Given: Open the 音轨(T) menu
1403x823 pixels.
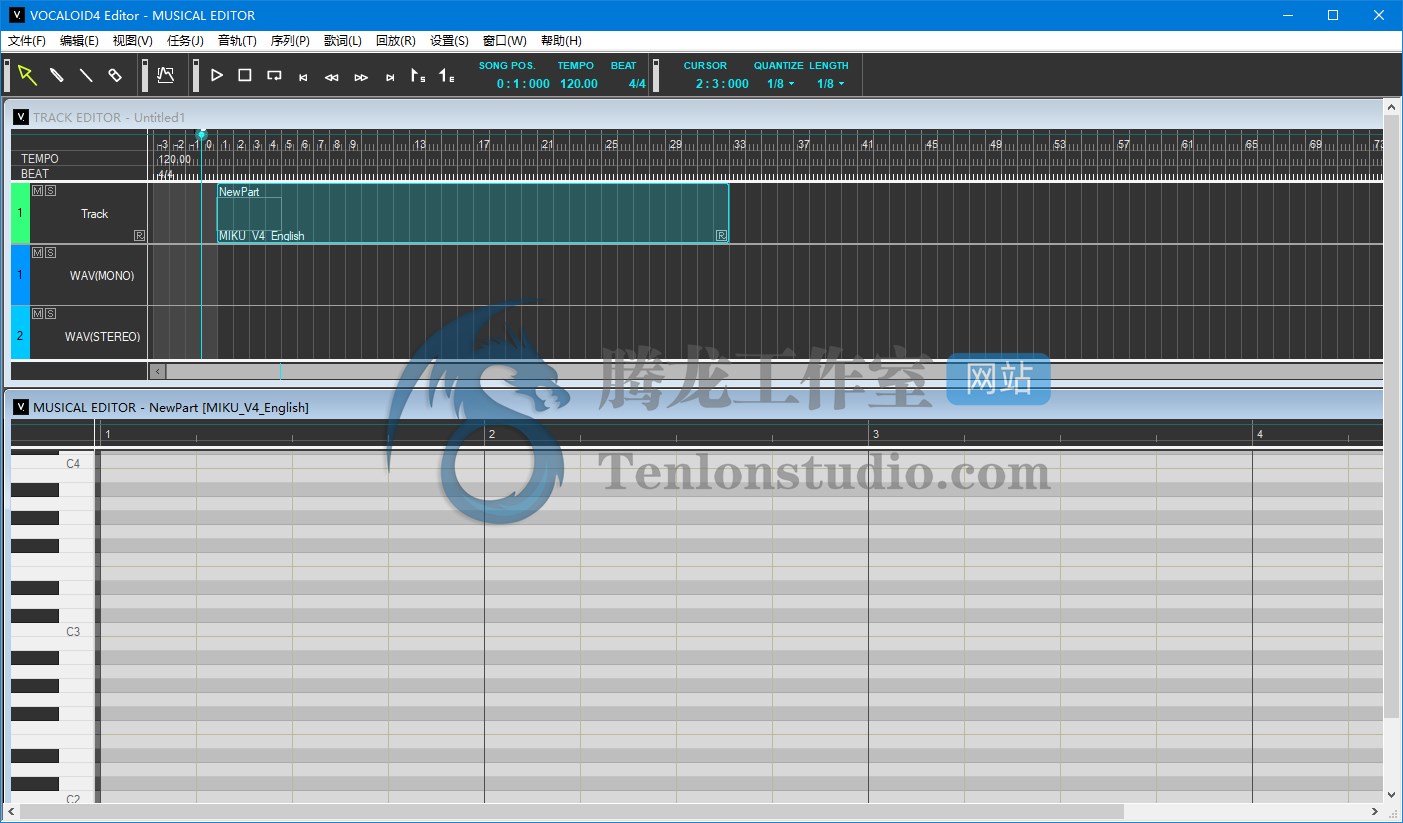Looking at the screenshot, I should (x=237, y=41).
